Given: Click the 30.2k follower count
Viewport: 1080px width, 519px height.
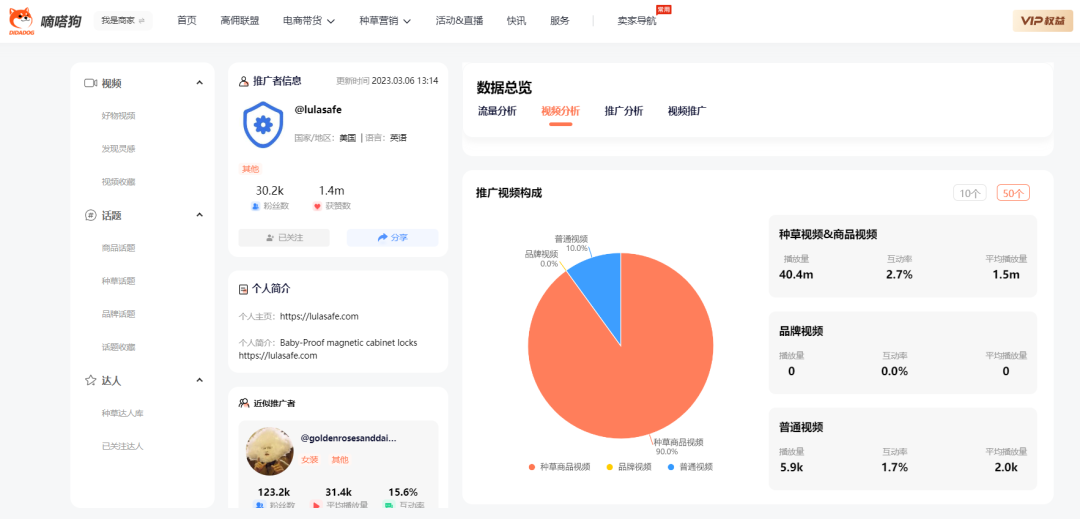Looking at the screenshot, I should [x=270, y=191].
